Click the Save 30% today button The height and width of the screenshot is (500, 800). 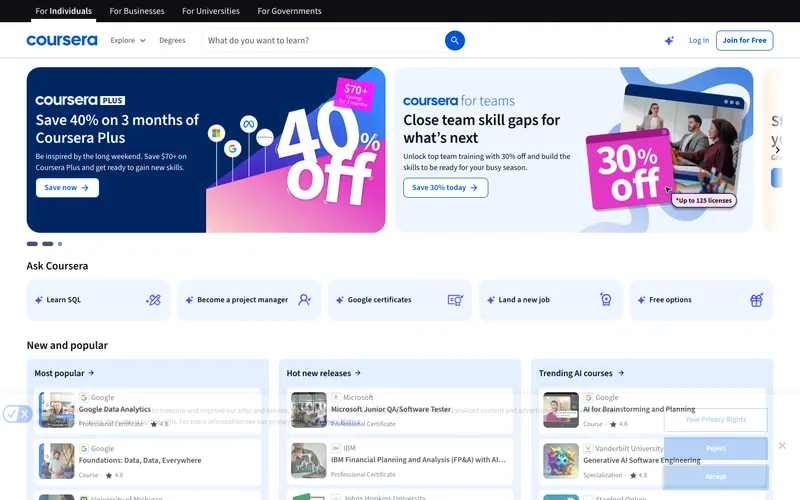pos(445,188)
